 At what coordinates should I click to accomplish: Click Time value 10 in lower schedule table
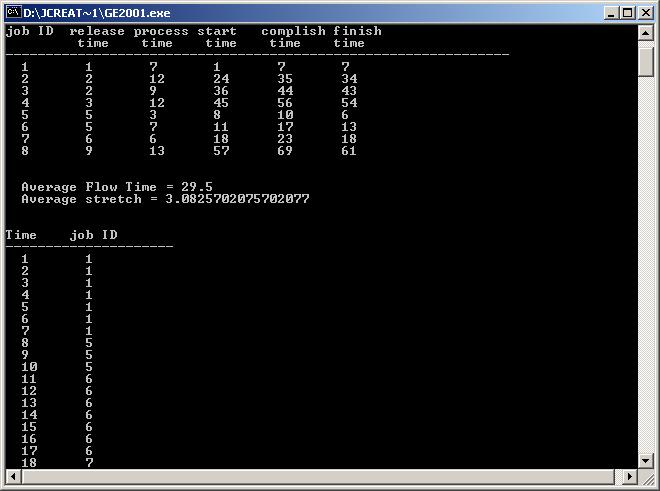coord(29,366)
